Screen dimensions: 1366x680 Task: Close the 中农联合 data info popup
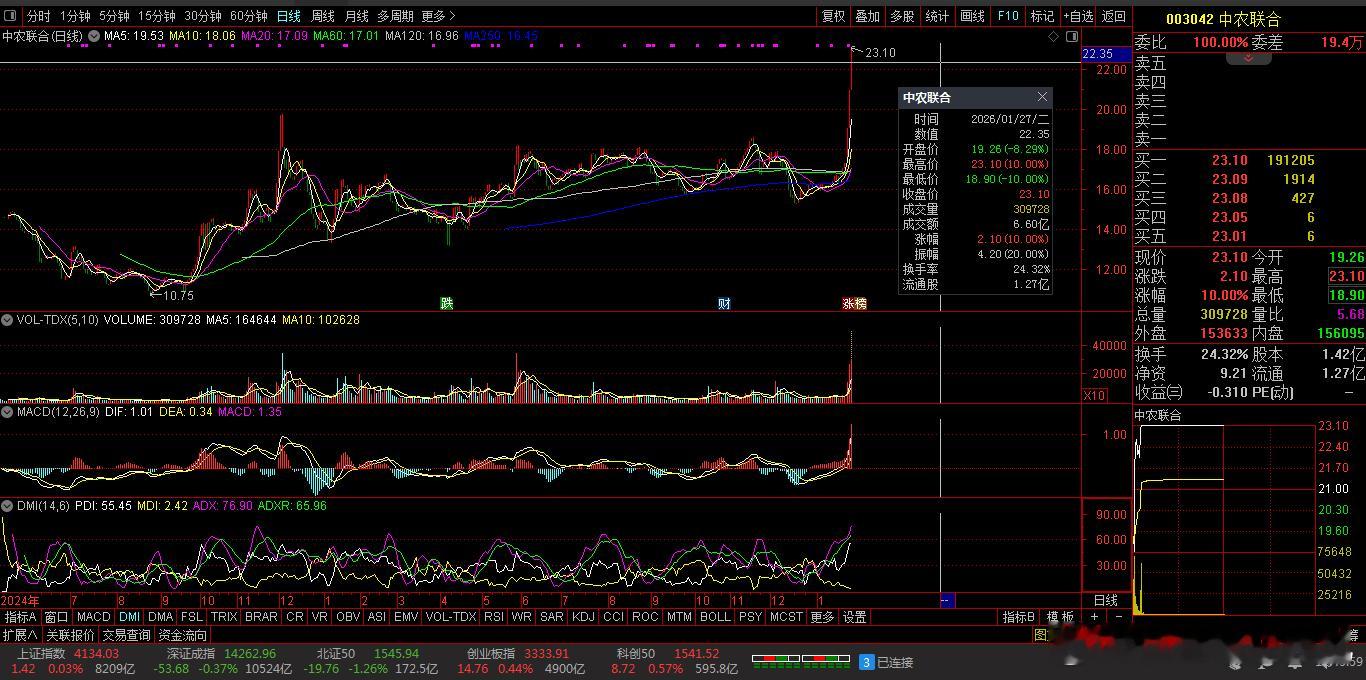[1042, 97]
